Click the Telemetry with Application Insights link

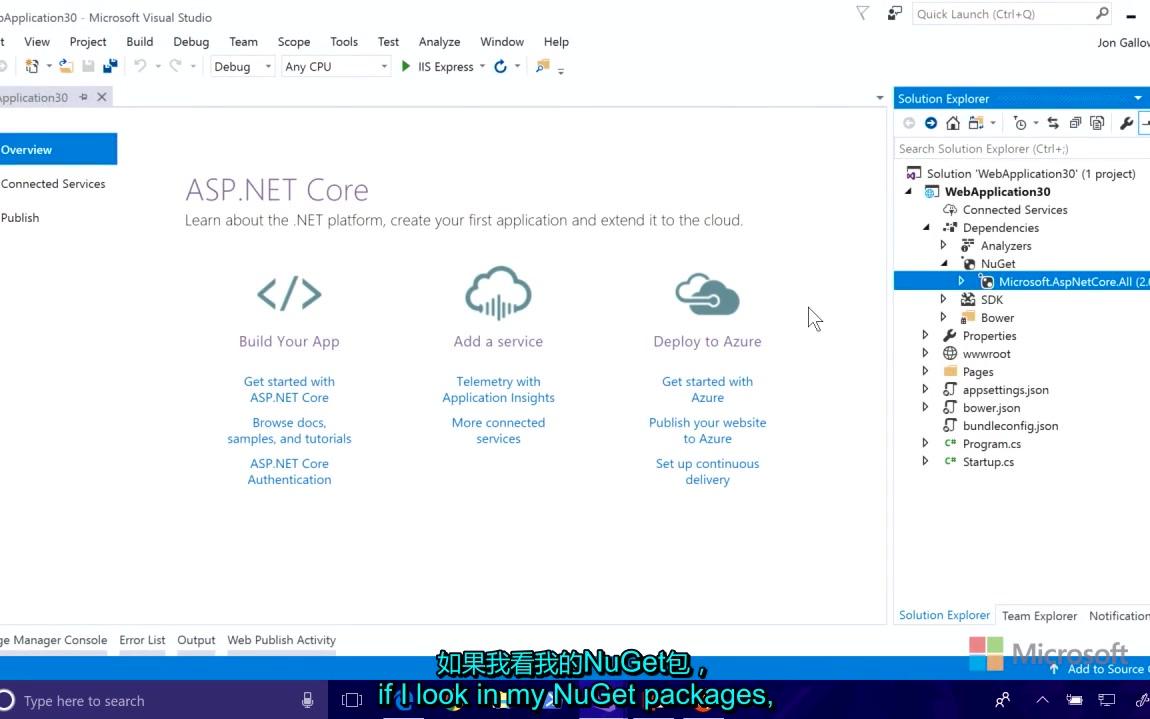click(498, 389)
